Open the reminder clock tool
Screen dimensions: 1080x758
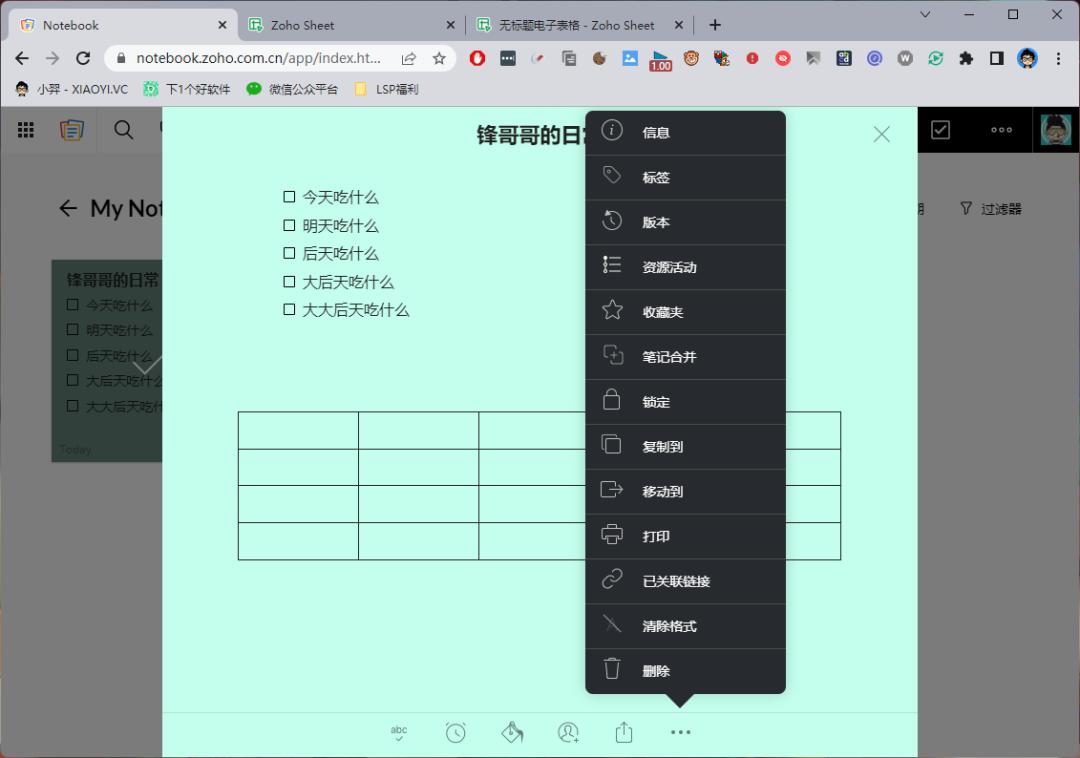click(x=455, y=731)
